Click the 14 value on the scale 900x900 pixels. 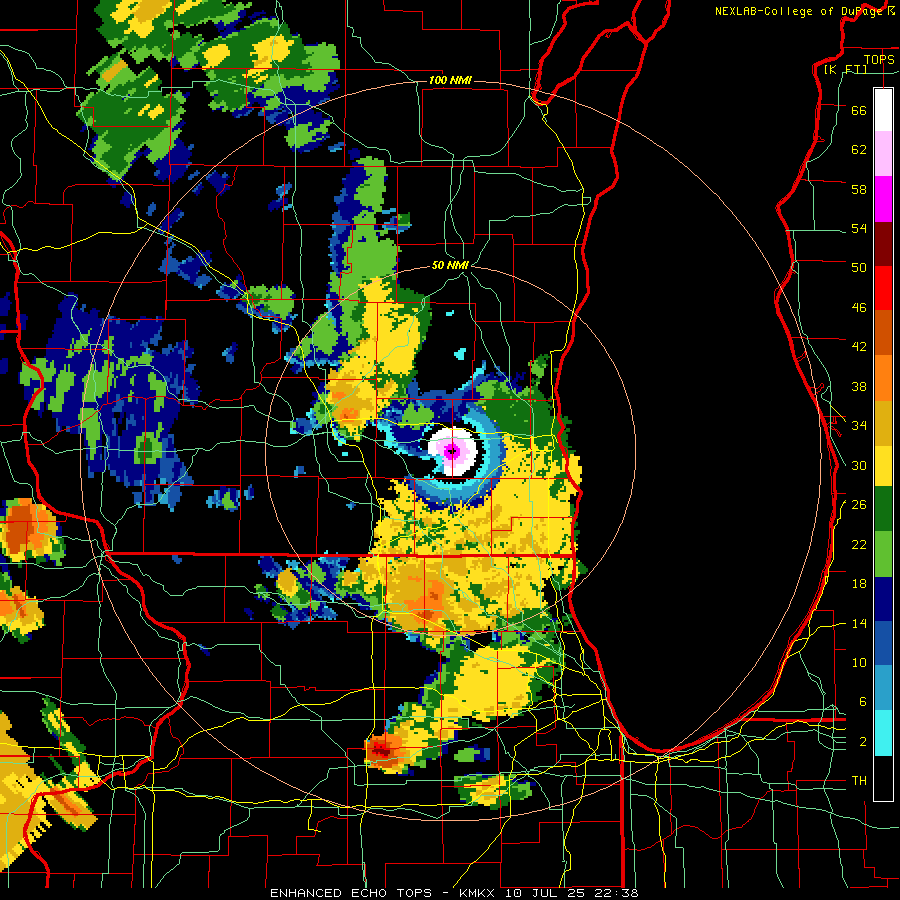pyautogui.click(x=859, y=623)
